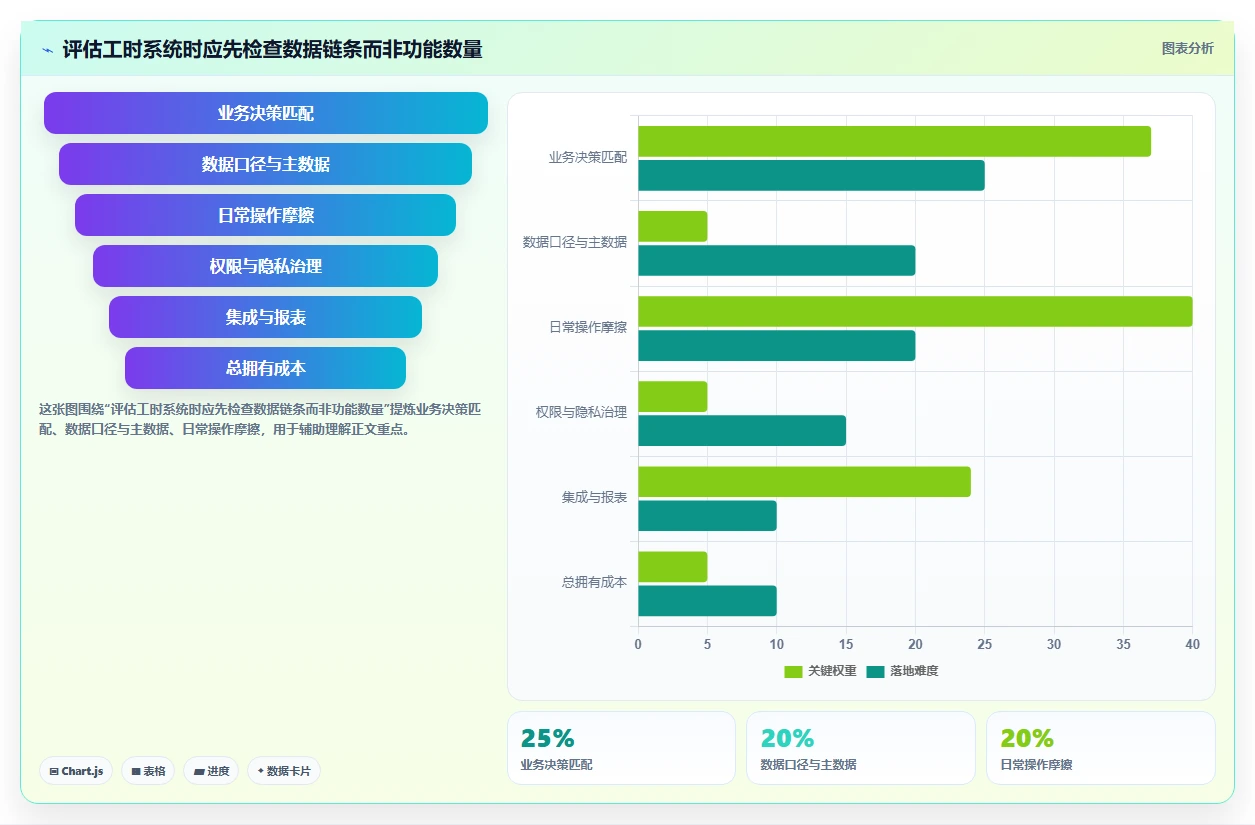Open the 25% 业务决策匹配 stat card

pos(621,748)
